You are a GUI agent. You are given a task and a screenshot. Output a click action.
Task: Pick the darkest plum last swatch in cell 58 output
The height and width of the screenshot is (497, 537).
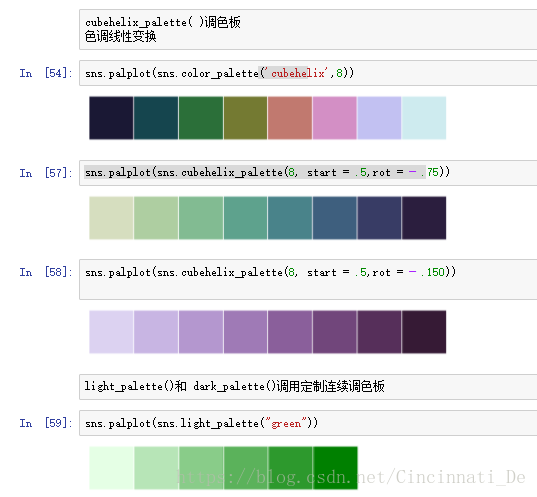click(x=424, y=332)
